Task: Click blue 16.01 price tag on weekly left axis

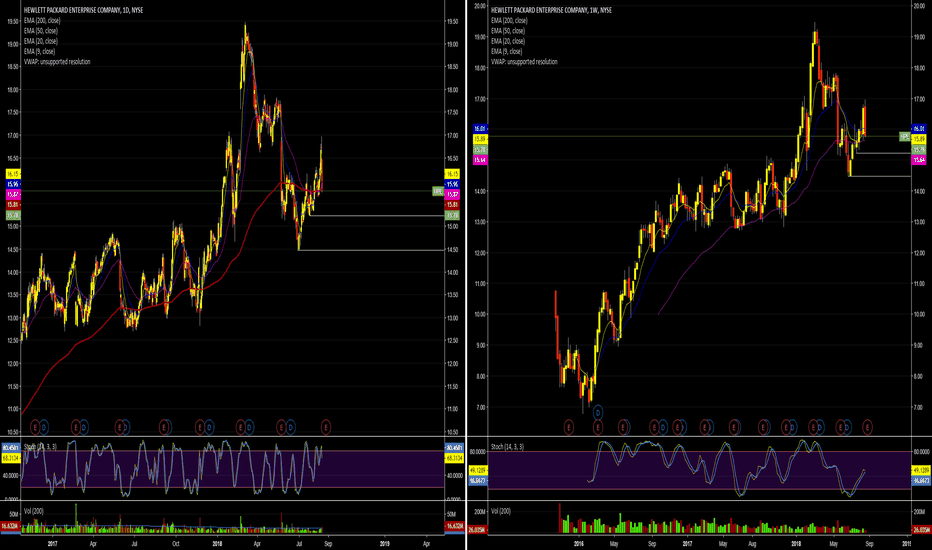Action: pyautogui.click(x=480, y=128)
